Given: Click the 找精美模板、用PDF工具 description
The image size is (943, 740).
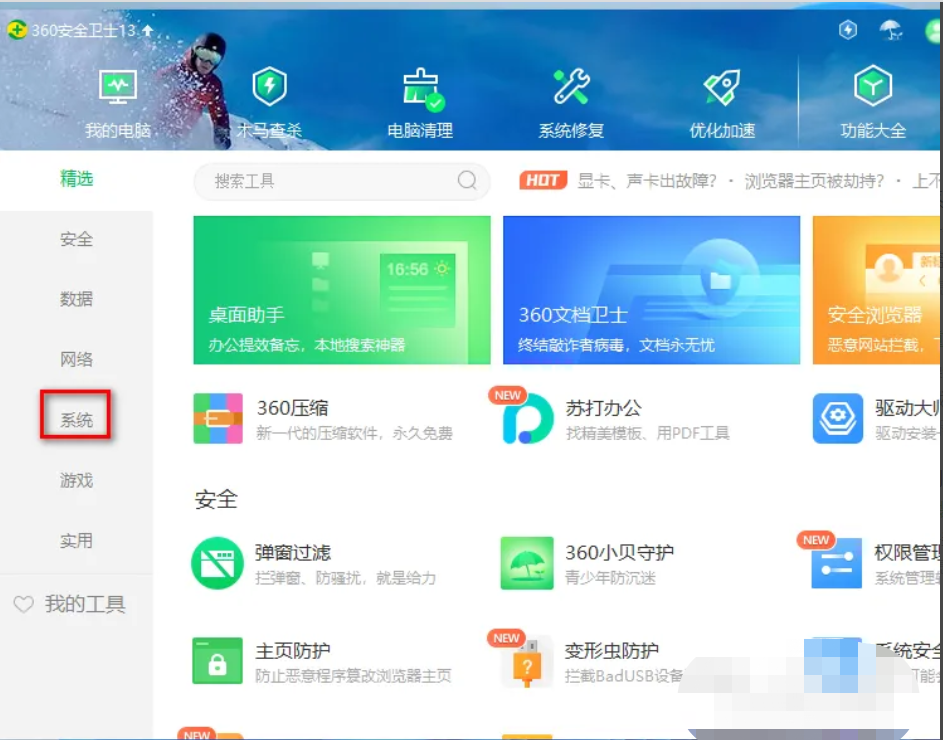Looking at the screenshot, I should 648,433.
